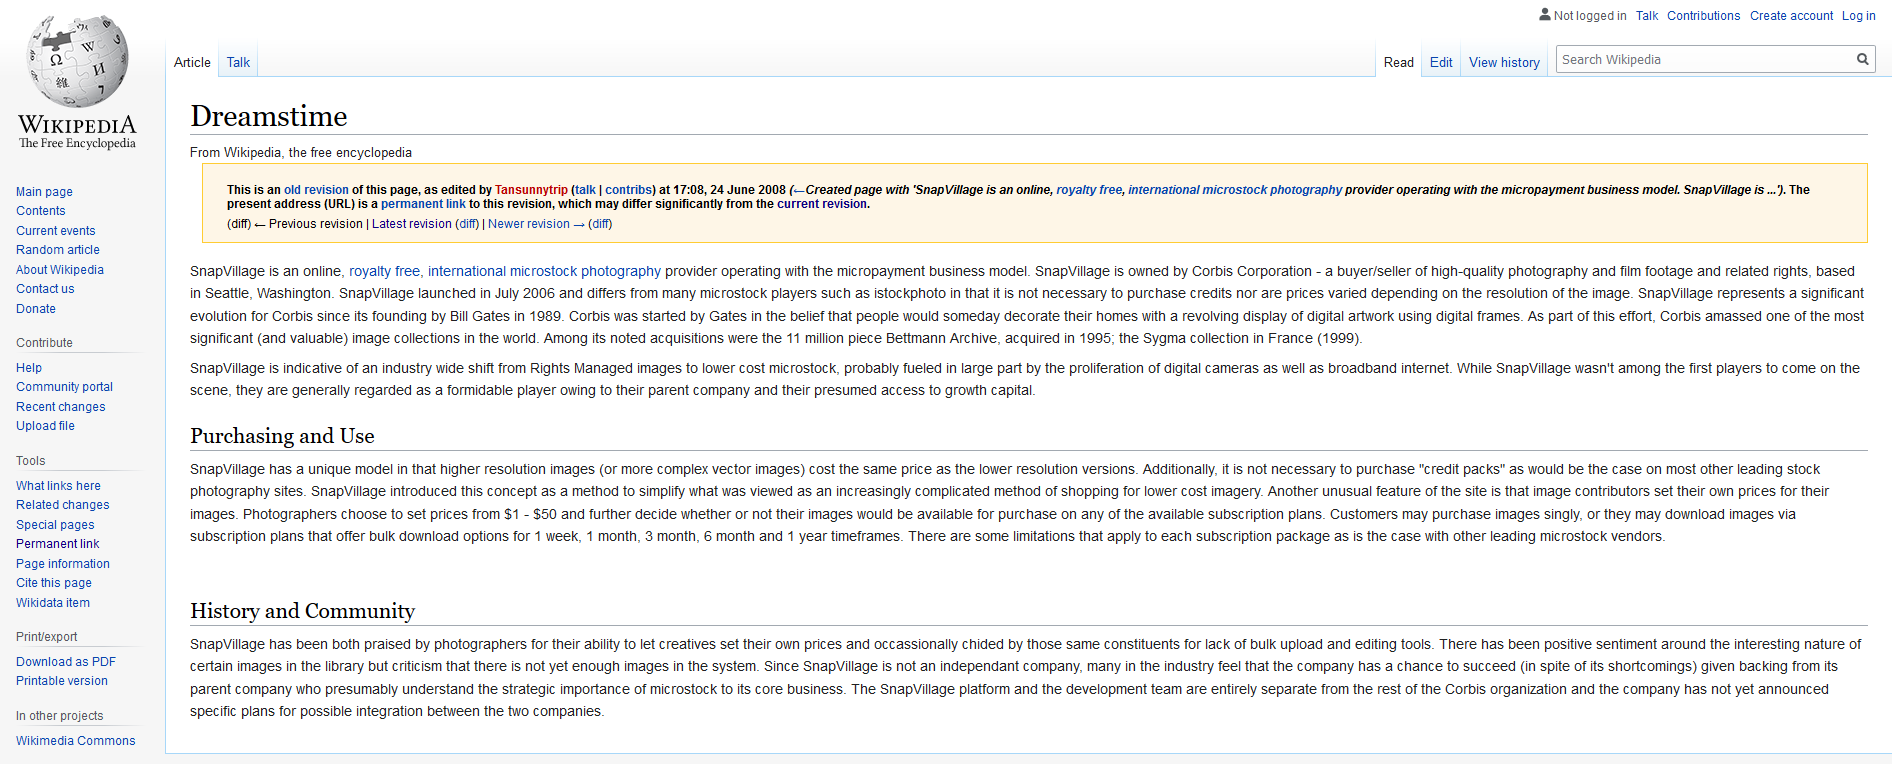Screen dimensions: 1892x764
Task: Click Download as PDF
Action: pyautogui.click(x=65, y=662)
